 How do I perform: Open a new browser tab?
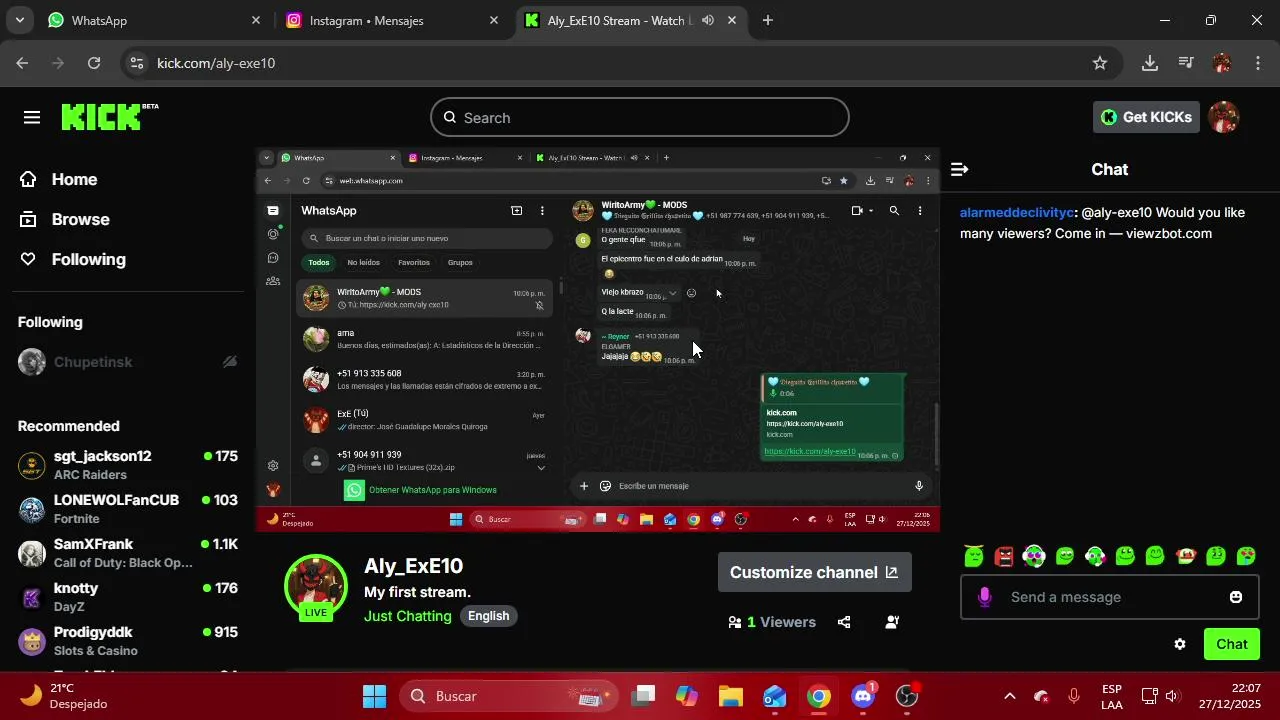[x=767, y=20]
